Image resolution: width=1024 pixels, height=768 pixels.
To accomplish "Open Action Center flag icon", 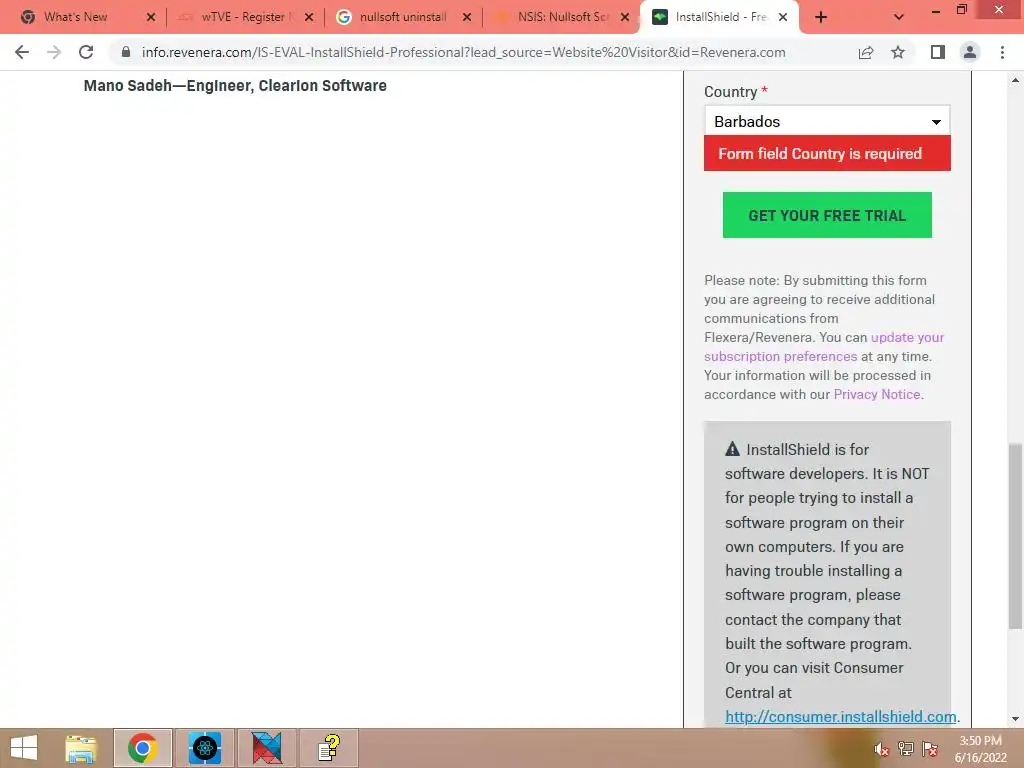I will [930, 749].
